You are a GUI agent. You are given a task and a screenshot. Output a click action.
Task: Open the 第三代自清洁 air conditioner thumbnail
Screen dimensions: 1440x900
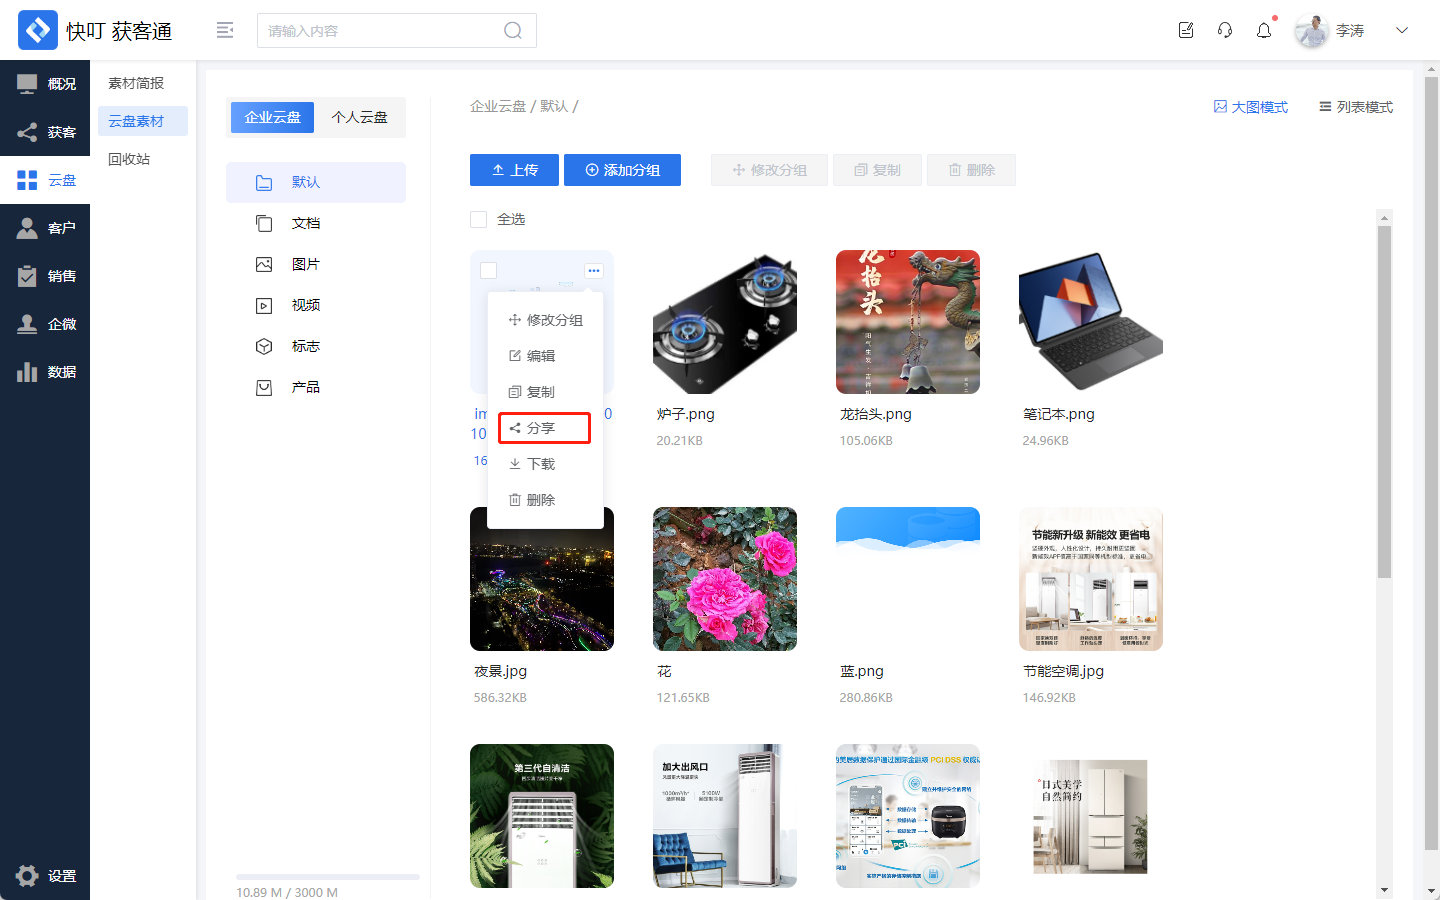(542, 816)
